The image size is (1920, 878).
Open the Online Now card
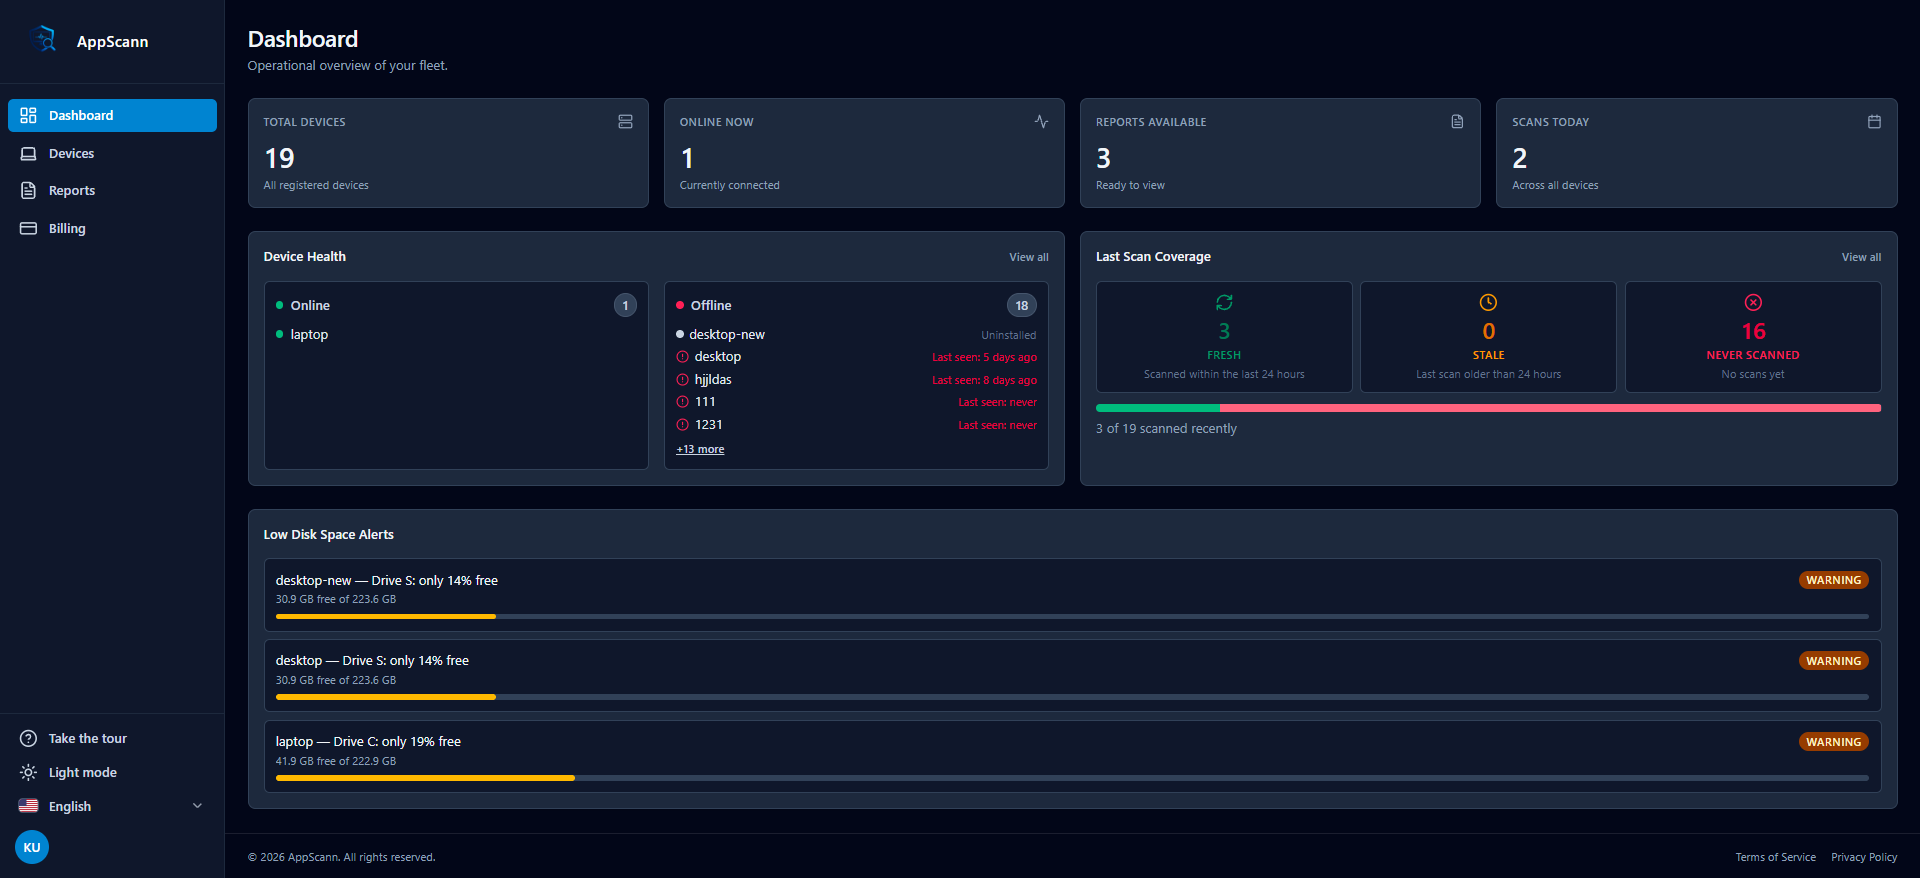(864, 153)
